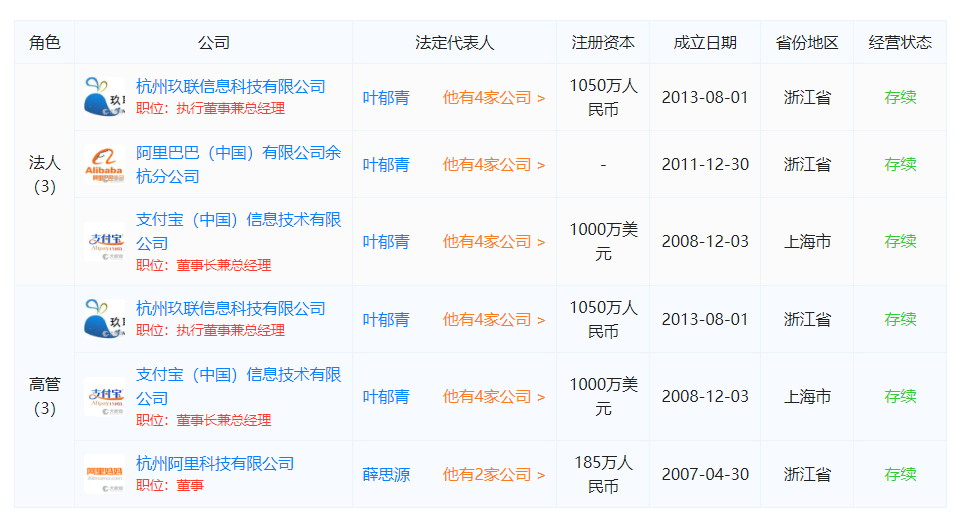Click the 支付宝 logo in the 法人 section

[x=105, y=242]
